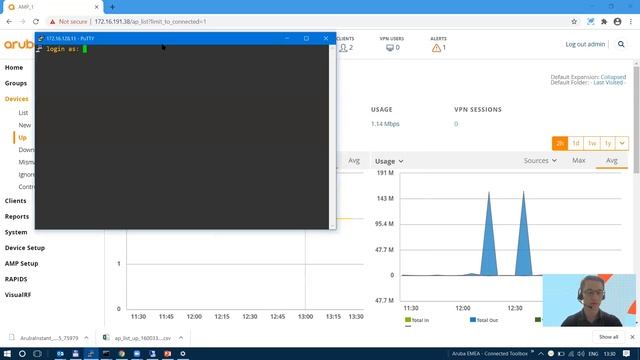Switch to PuTTY on the taskbar
Image resolution: width=640 pixels, height=360 pixels.
pos(91,353)
